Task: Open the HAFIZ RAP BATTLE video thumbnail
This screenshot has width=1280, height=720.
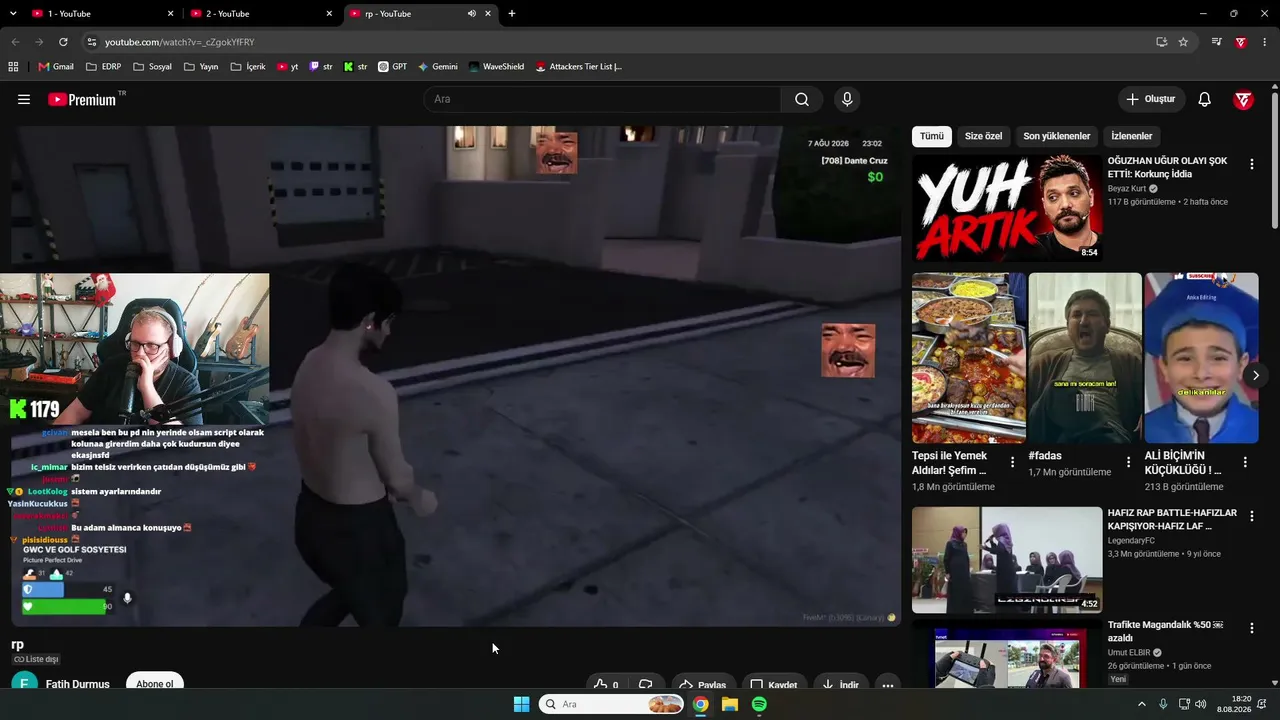Action: click(1007, 560)
